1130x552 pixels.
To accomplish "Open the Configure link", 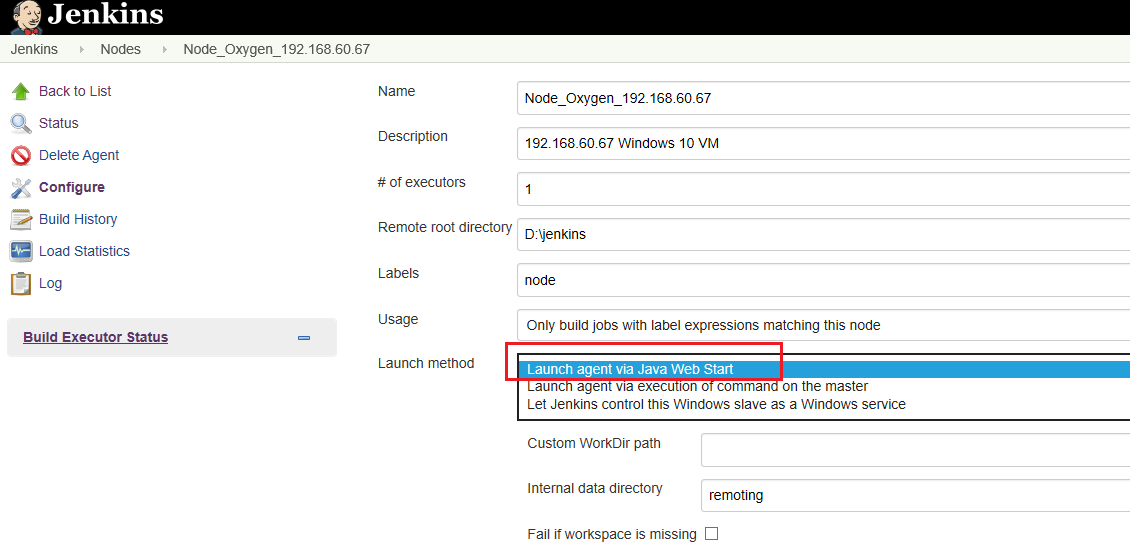I will pos(71,187).
